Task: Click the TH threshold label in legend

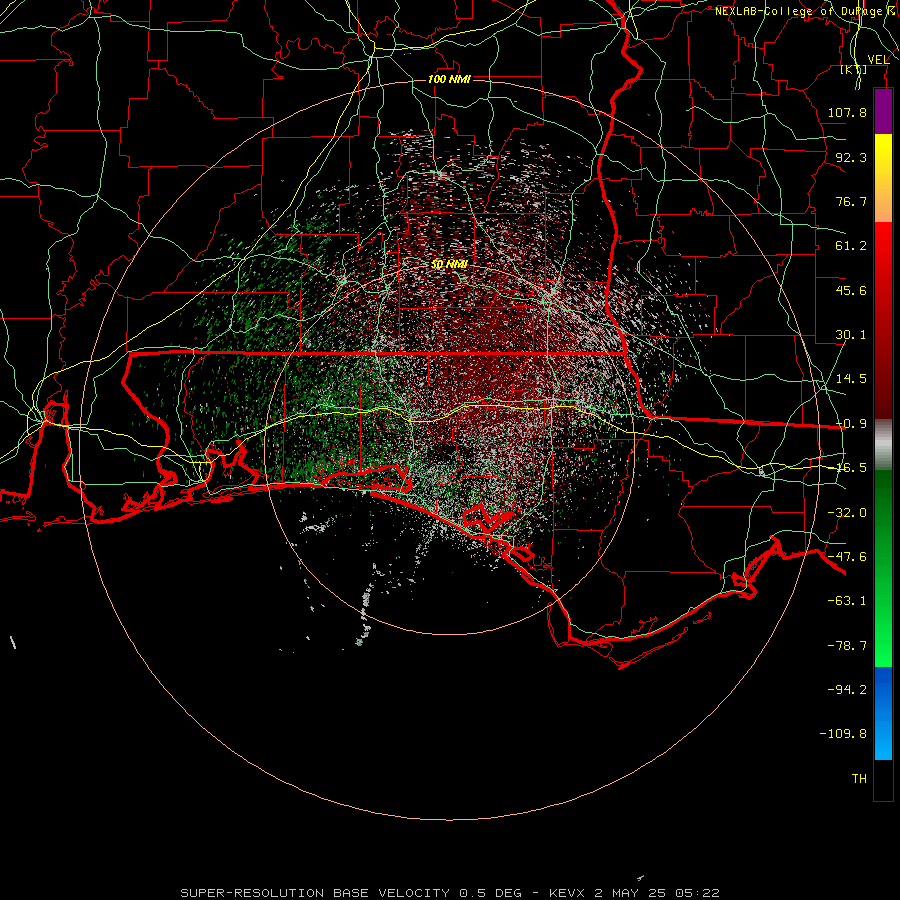Action: [x=859, y=779]
